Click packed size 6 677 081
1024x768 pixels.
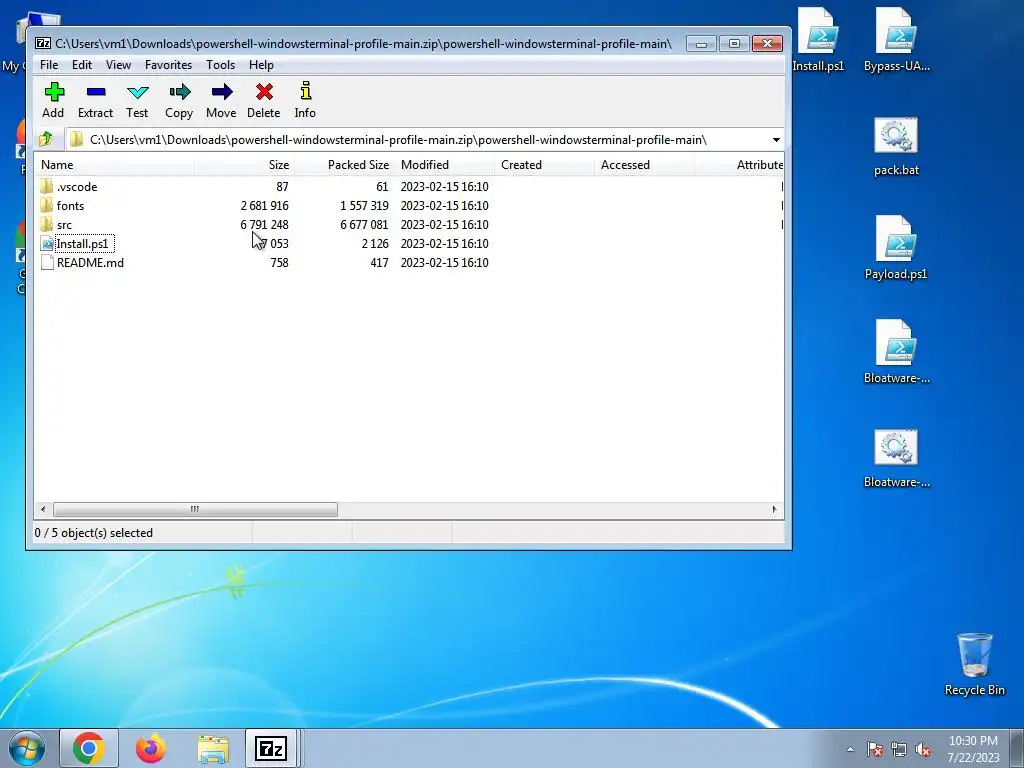[x=364, y=225]
